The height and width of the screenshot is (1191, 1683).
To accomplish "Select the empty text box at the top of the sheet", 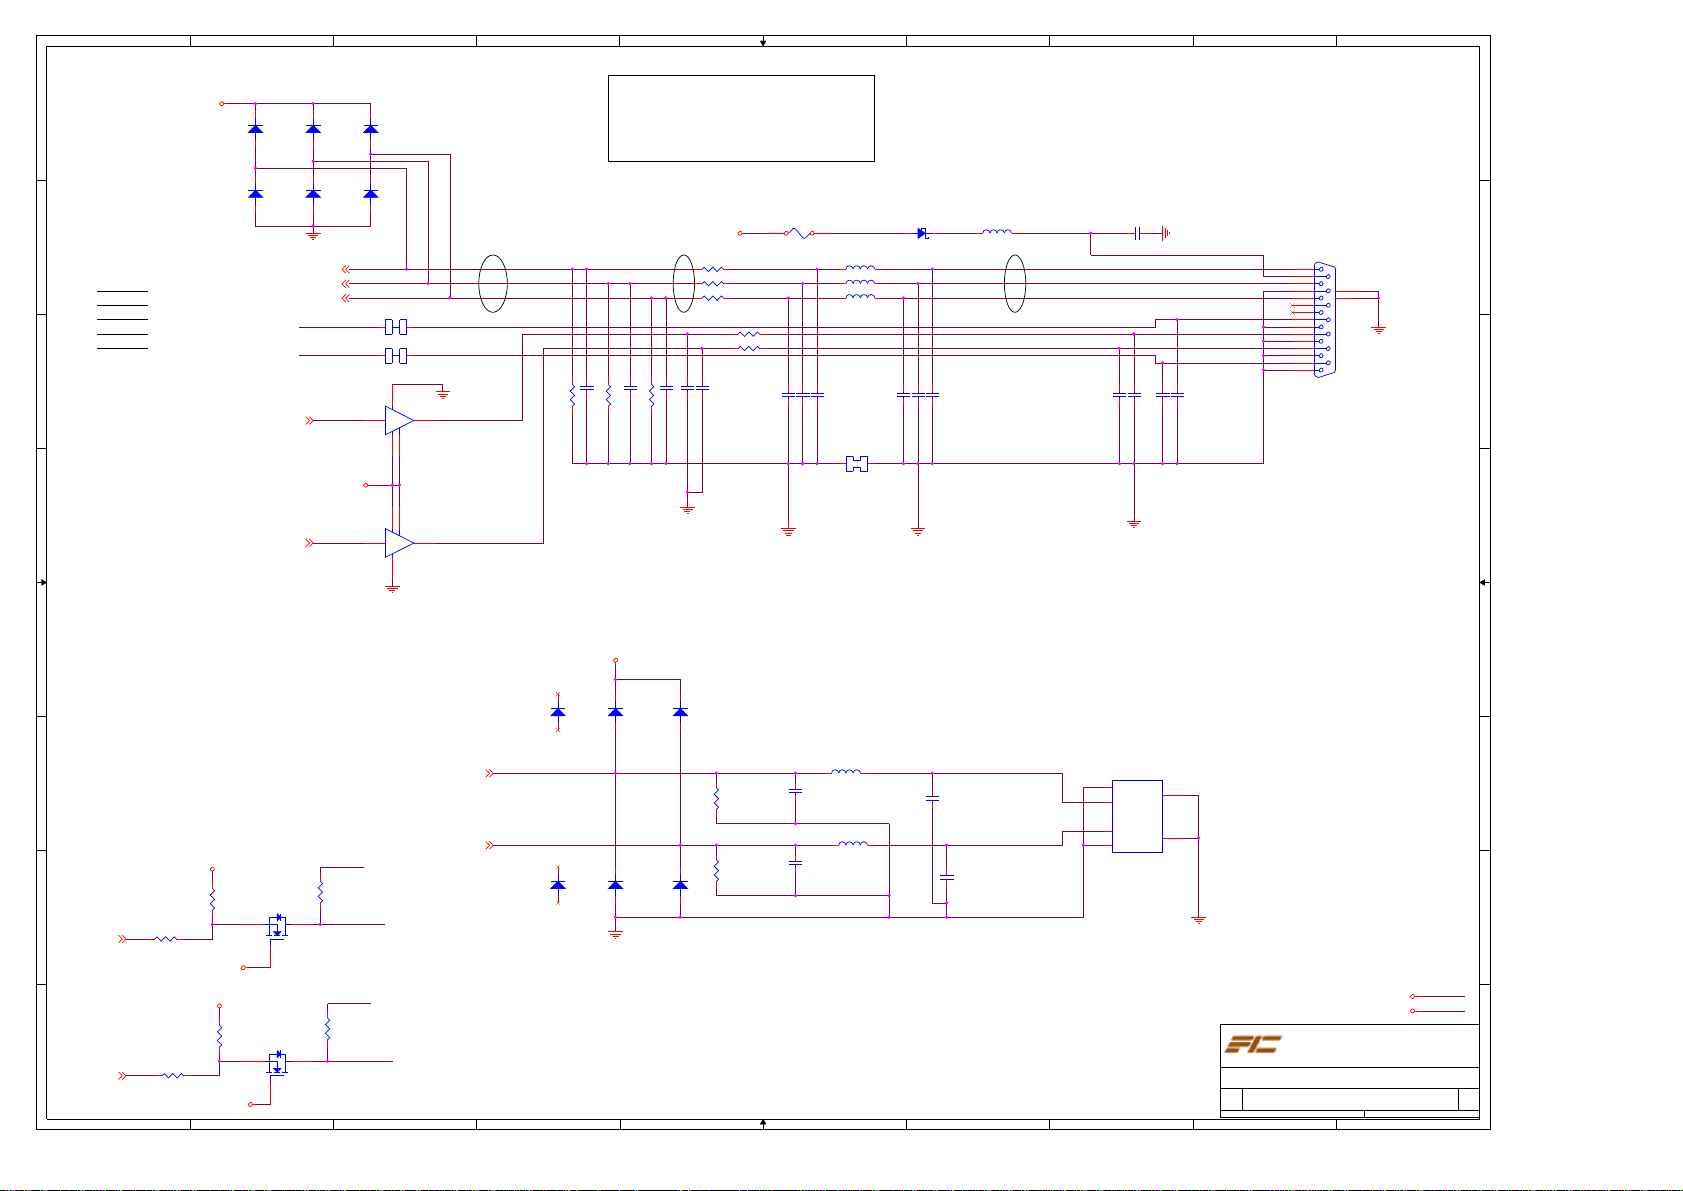I will click(x=741, y=118).
